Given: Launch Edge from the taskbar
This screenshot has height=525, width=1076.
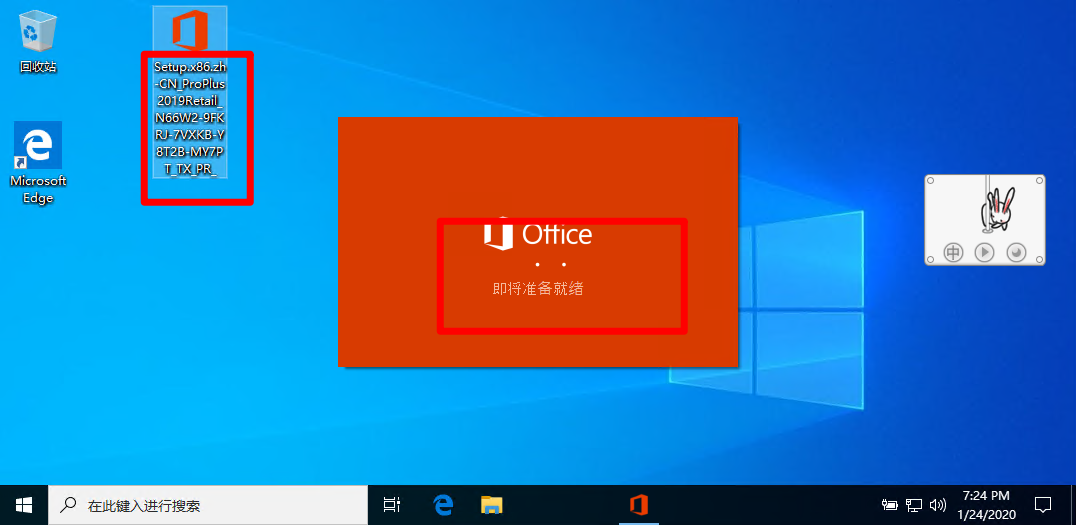Looking at the screenshot, I should (x=444, y=506).
